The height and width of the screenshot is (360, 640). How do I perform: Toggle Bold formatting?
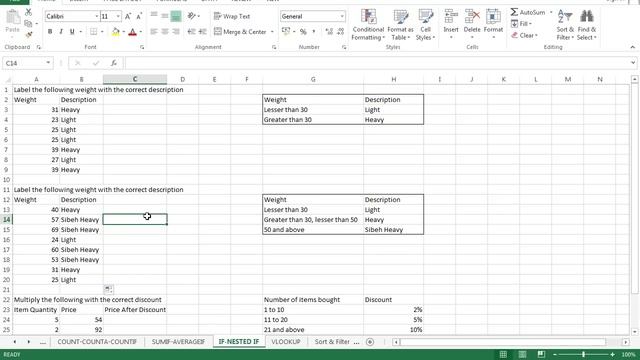coord(50,31)
